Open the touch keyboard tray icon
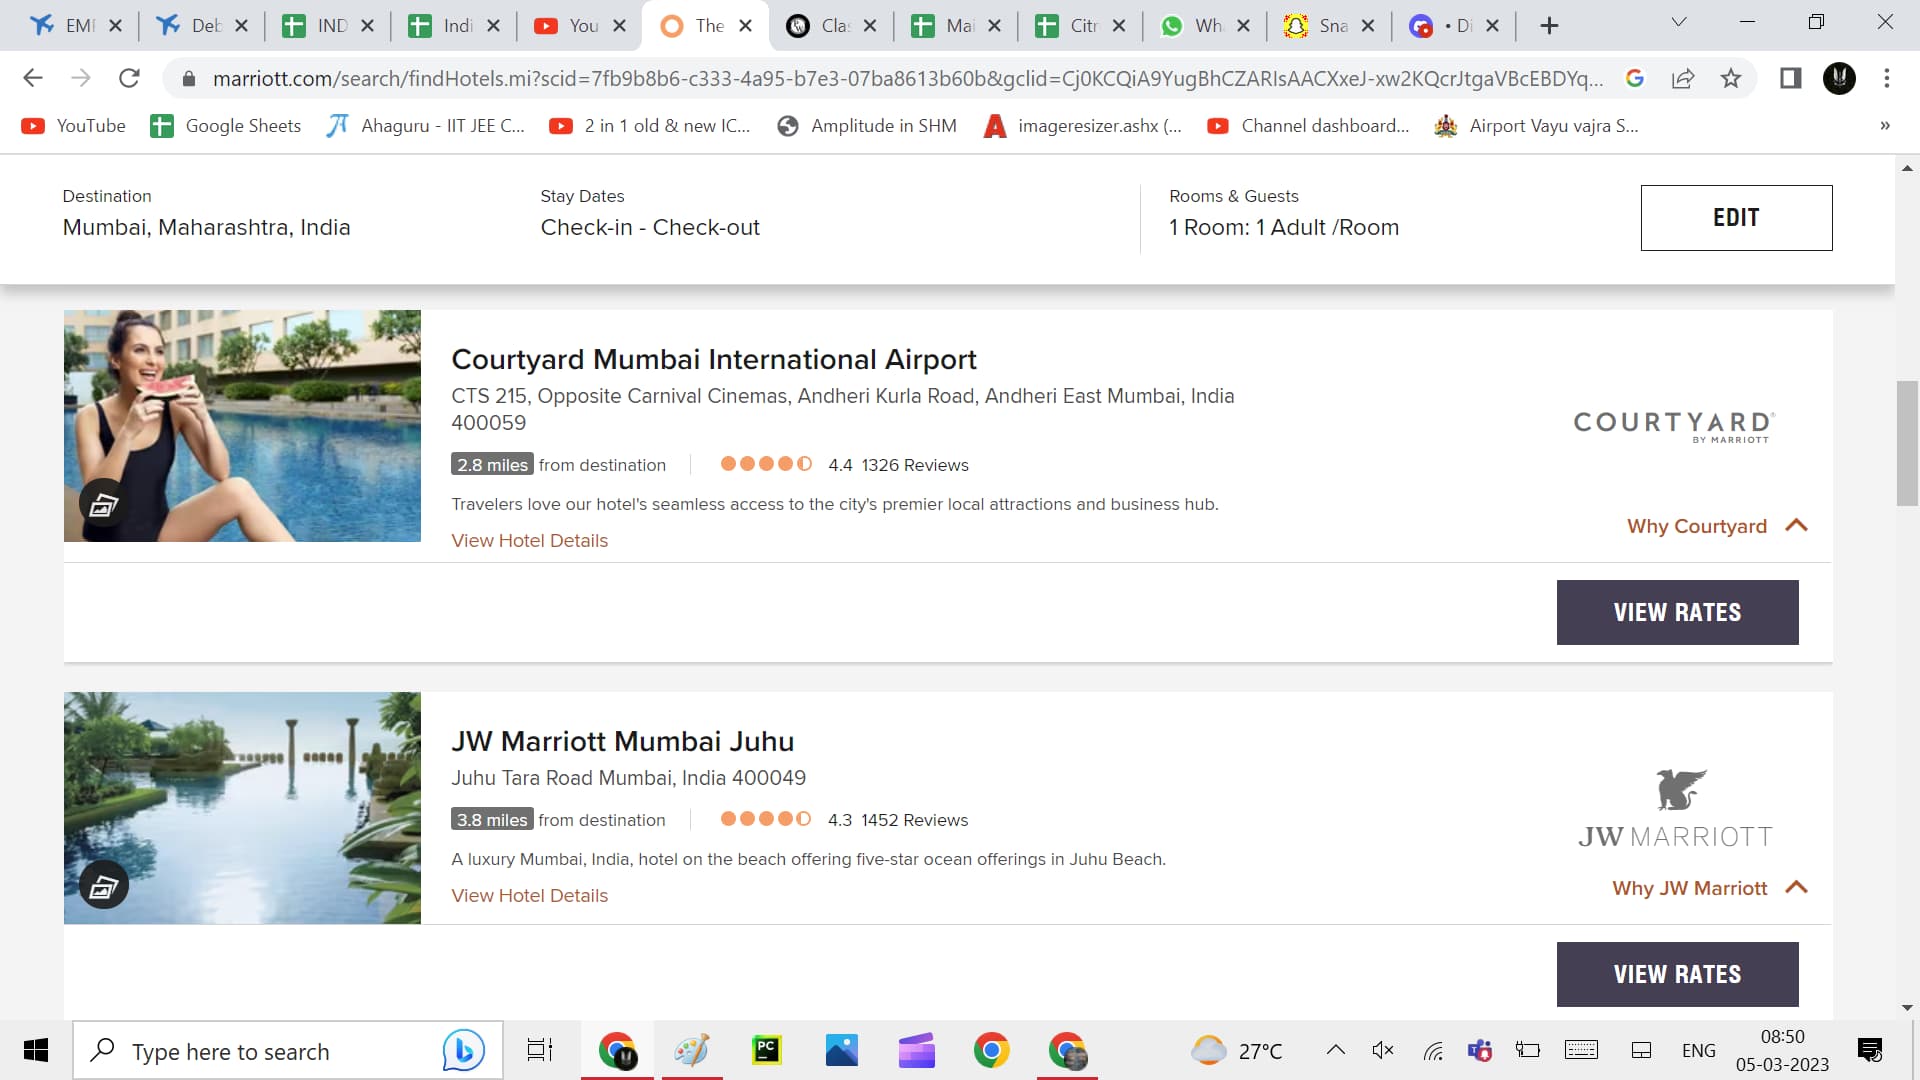Viewport: 1920px width, 1080px height. tap(1581, 1050)
